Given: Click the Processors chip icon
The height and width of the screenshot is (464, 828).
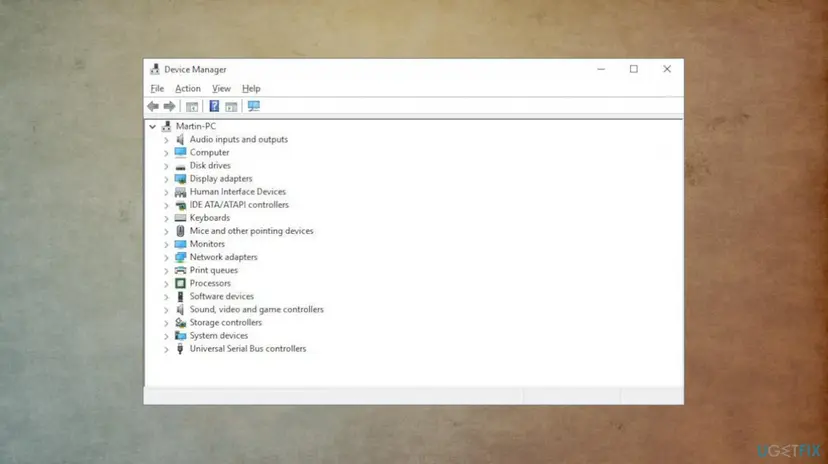Looking at the screenshot, I should [x=181, y=283].
